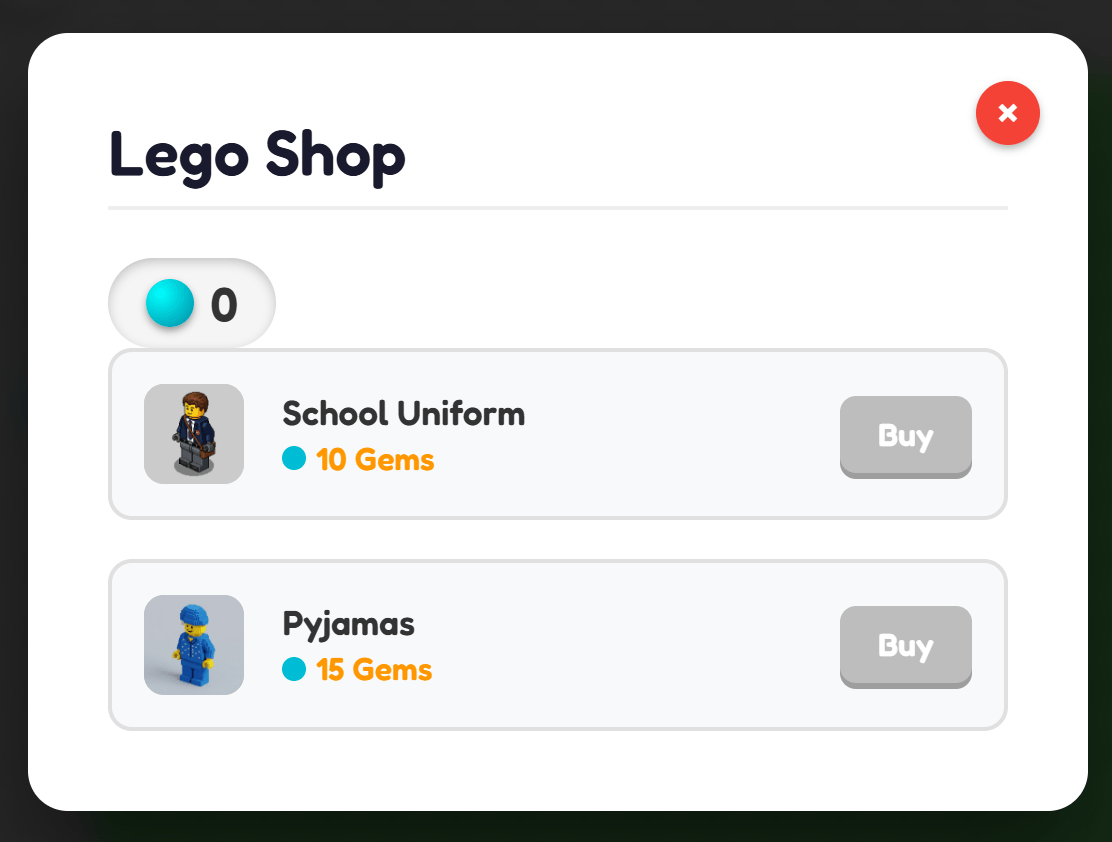This screenshot has width=1112, height=842.
Task: Click the gem icon beside 15 Gems
Action: (294, 668)
